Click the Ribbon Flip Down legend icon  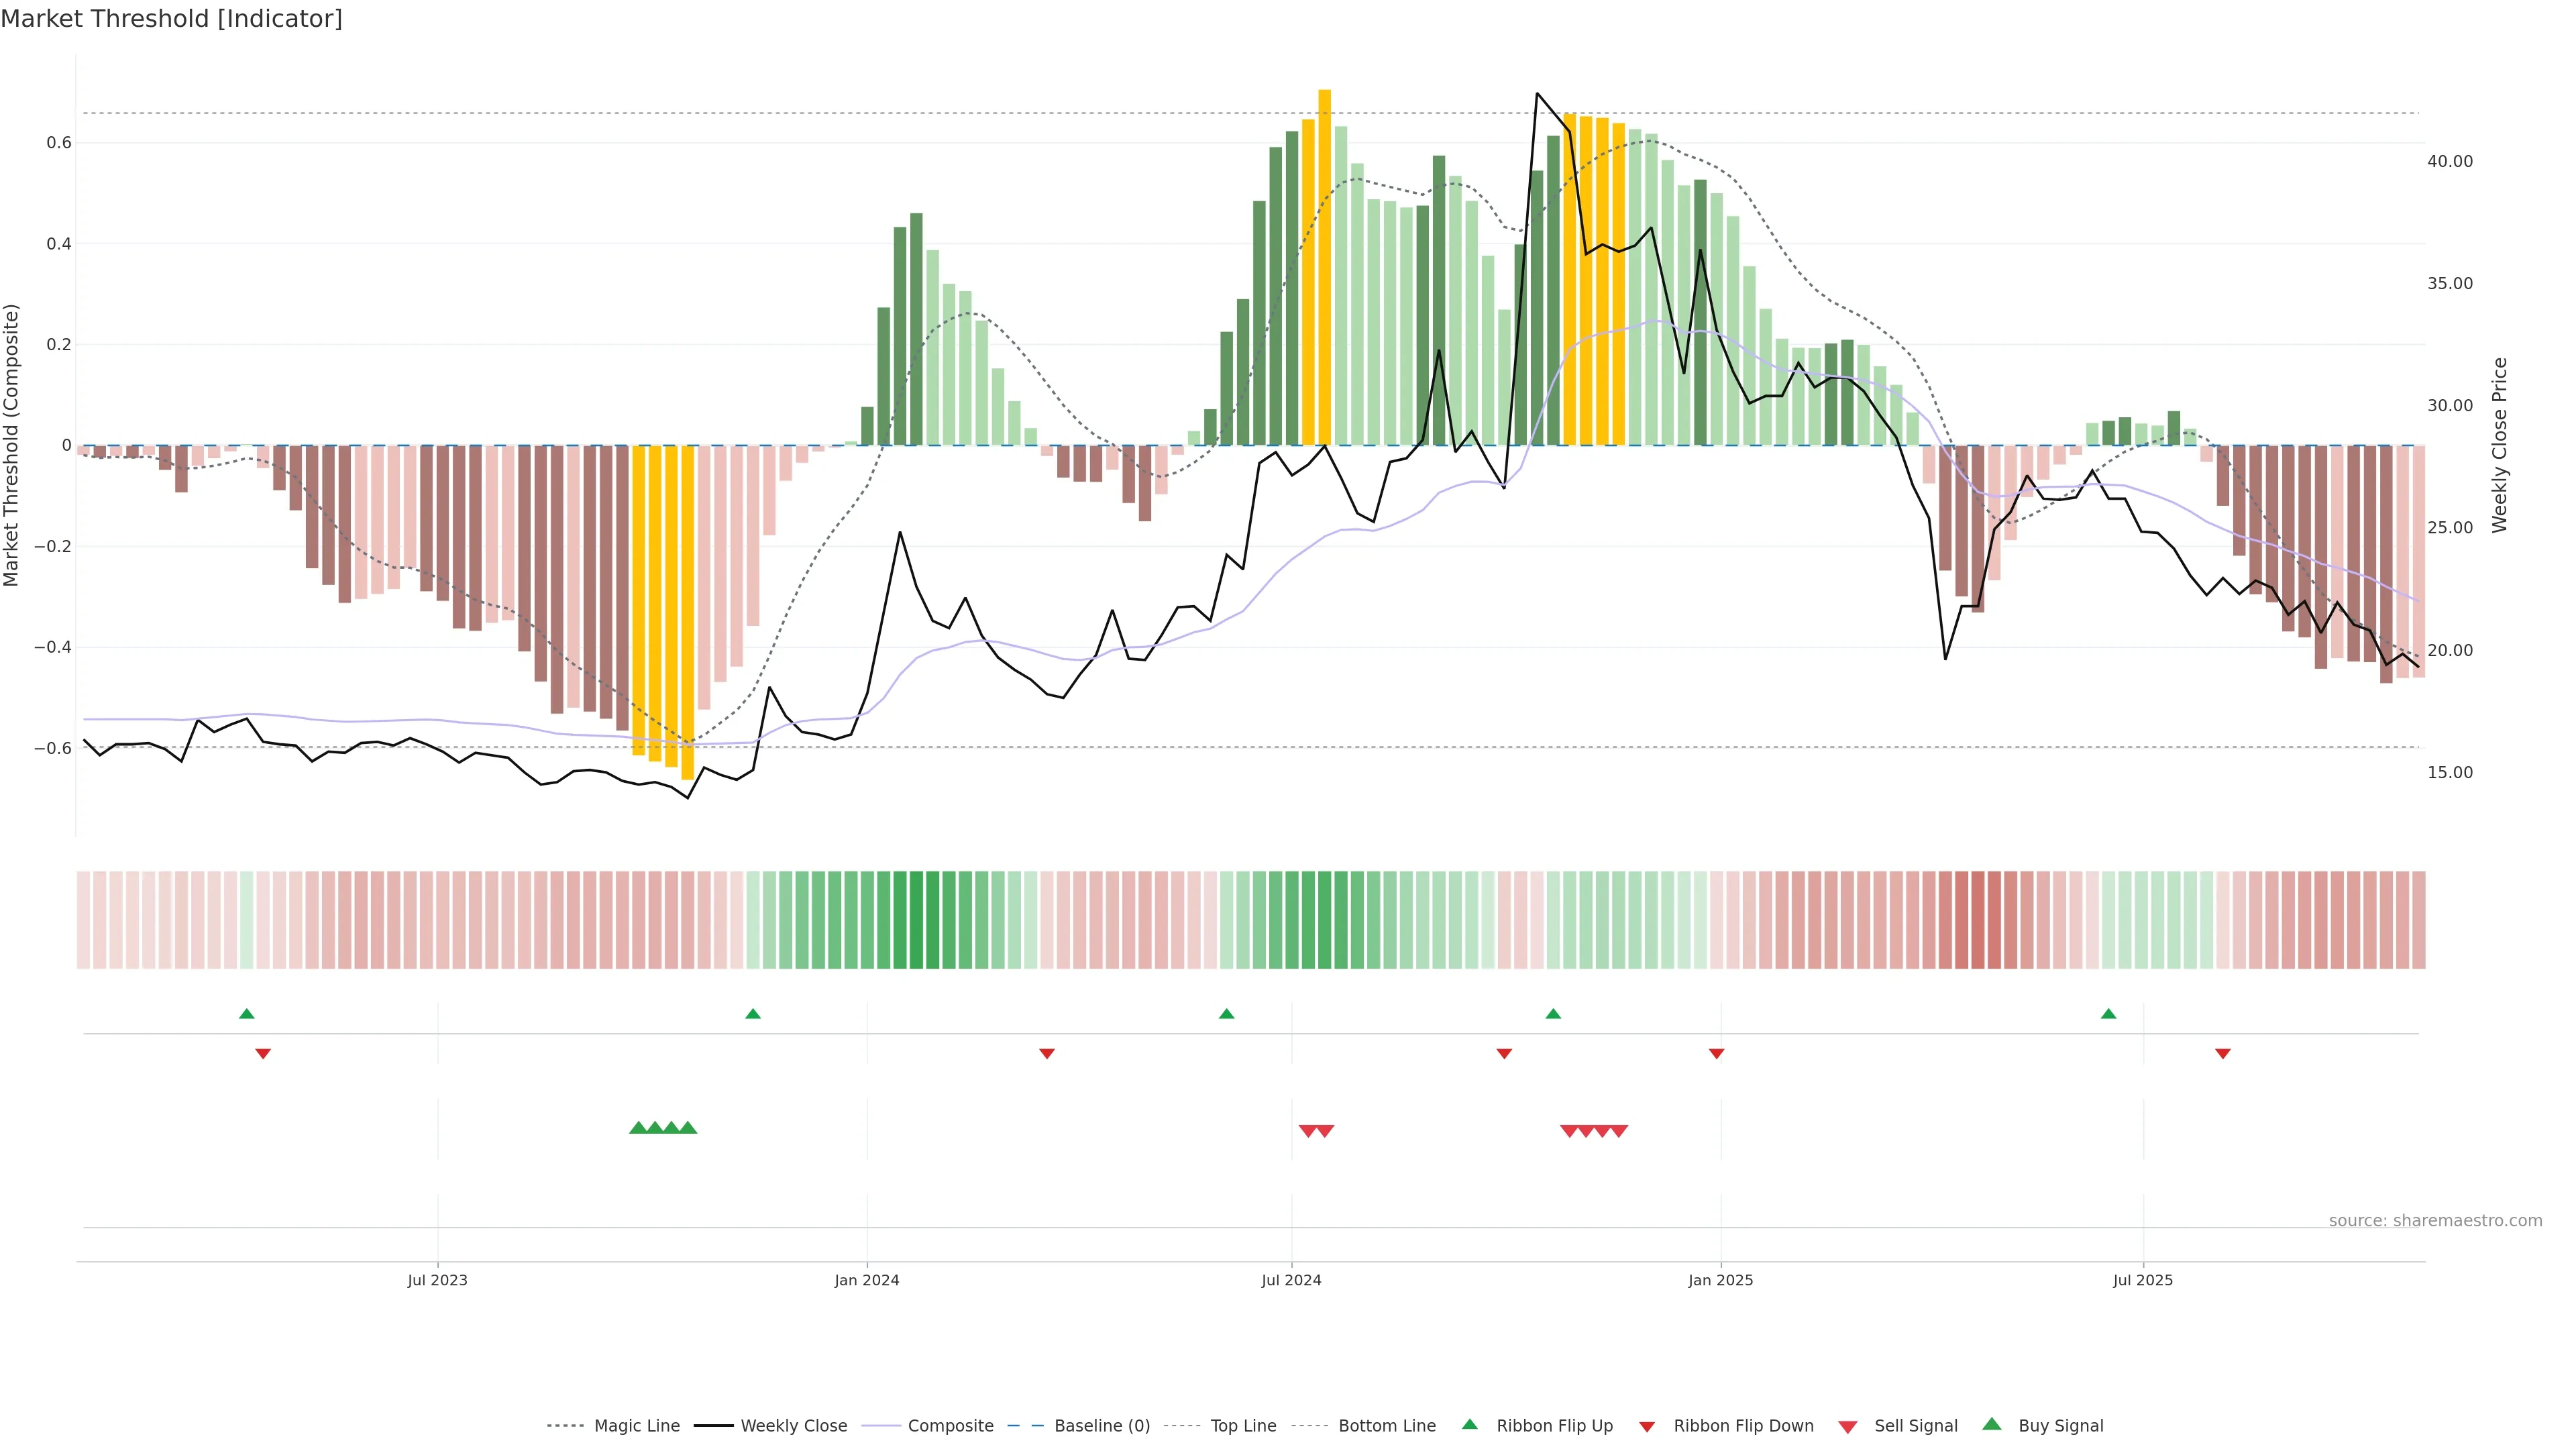point(1646,1427)
